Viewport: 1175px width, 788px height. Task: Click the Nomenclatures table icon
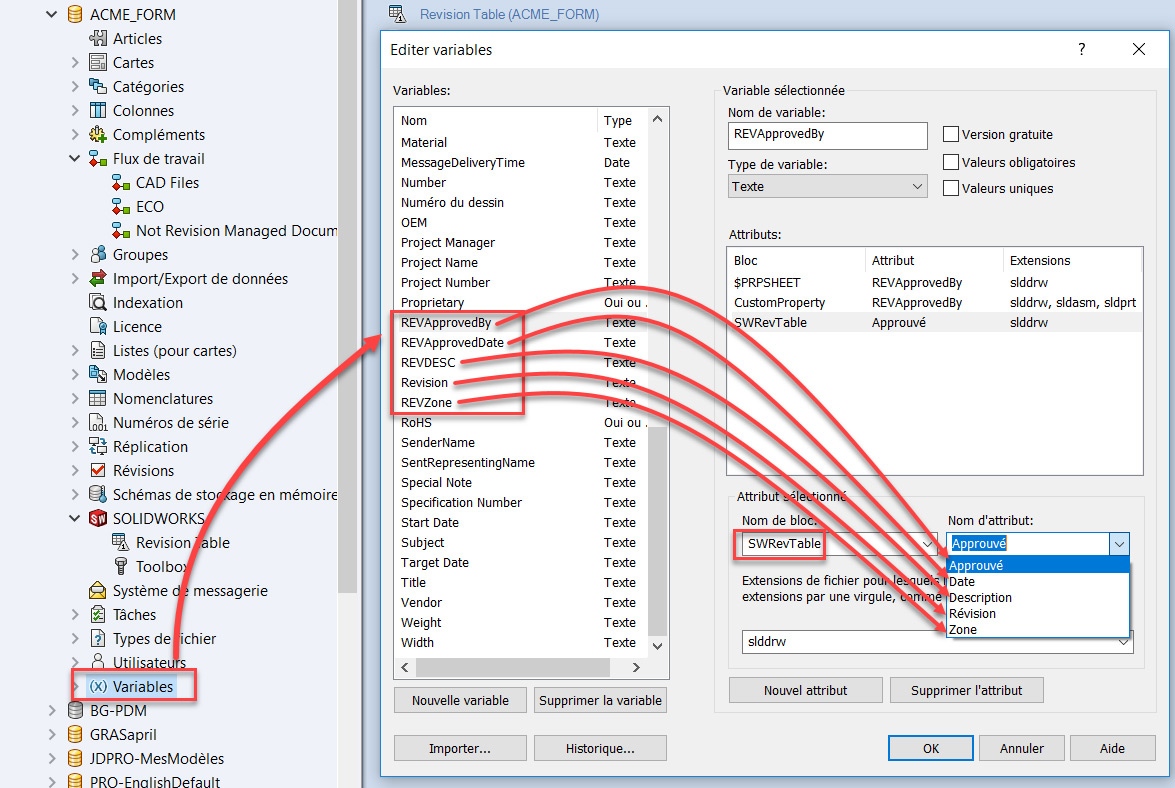[98, 398]
